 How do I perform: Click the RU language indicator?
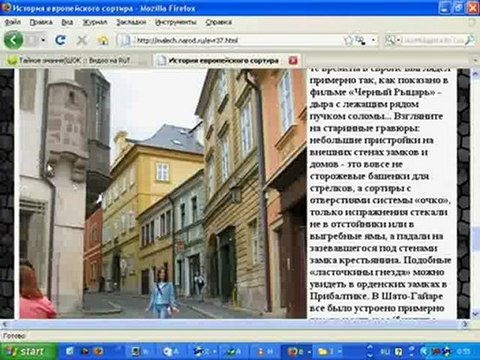coord(384,351)
